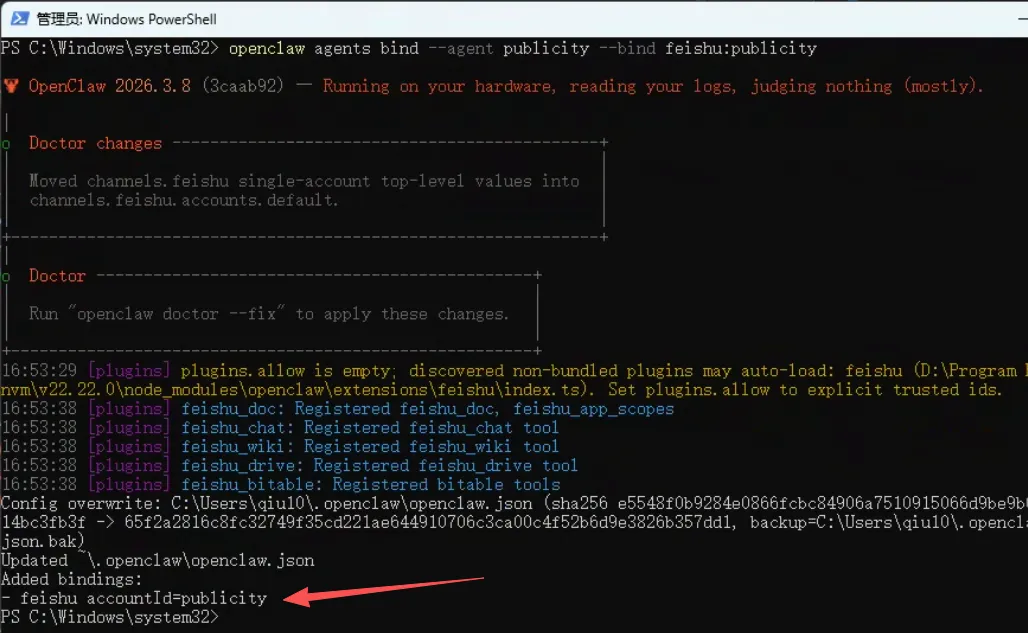Click the "- feishu accountId=publicity" line
This screenshot has width=1028, height=633.
tap(134, 598)
